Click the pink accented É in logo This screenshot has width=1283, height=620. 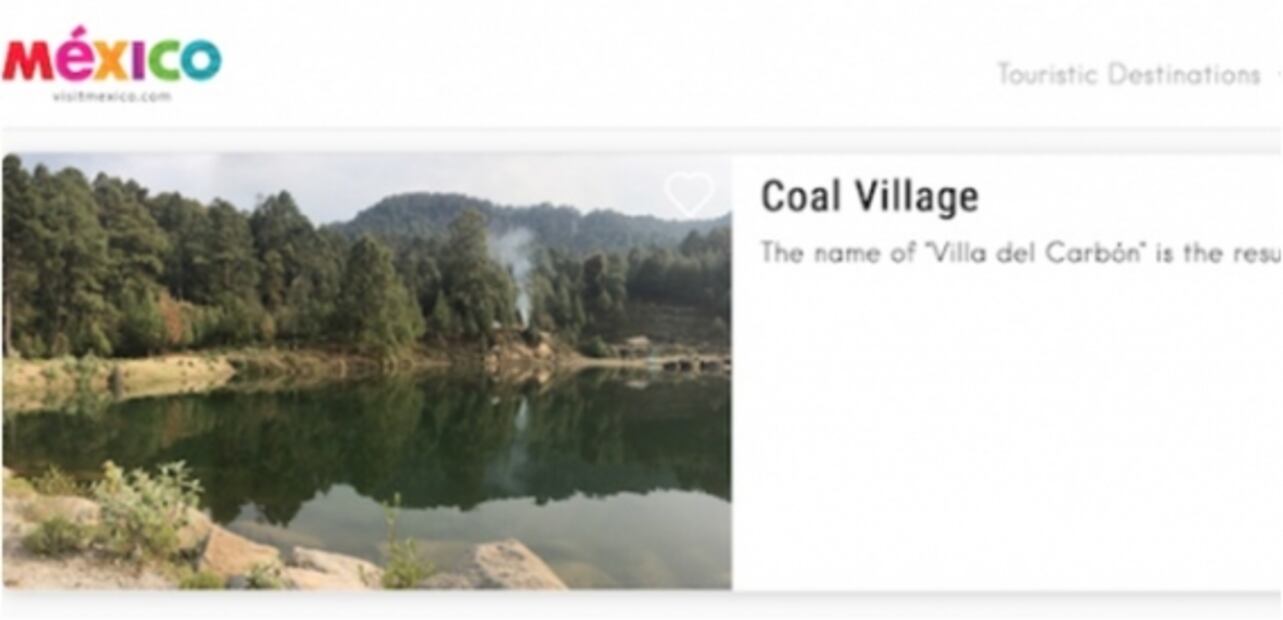(75, 55)
